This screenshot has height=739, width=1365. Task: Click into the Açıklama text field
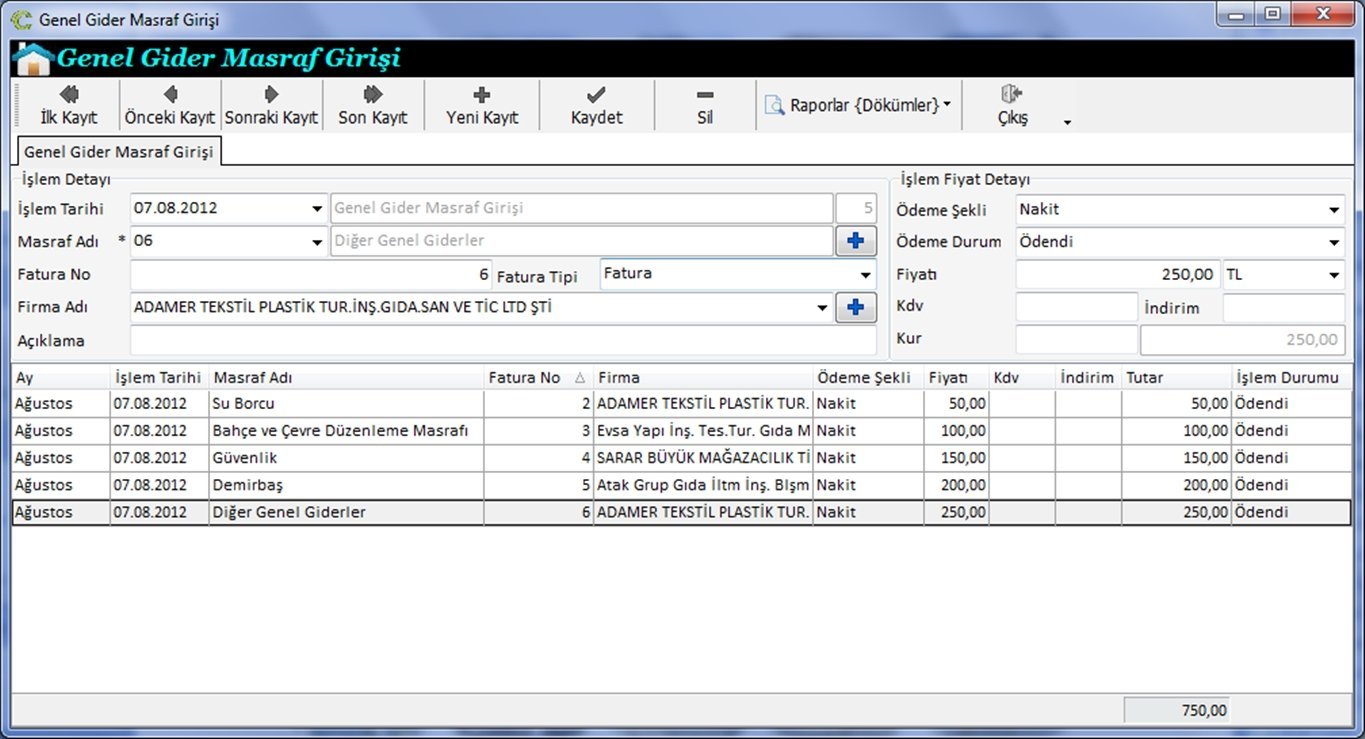502,341
